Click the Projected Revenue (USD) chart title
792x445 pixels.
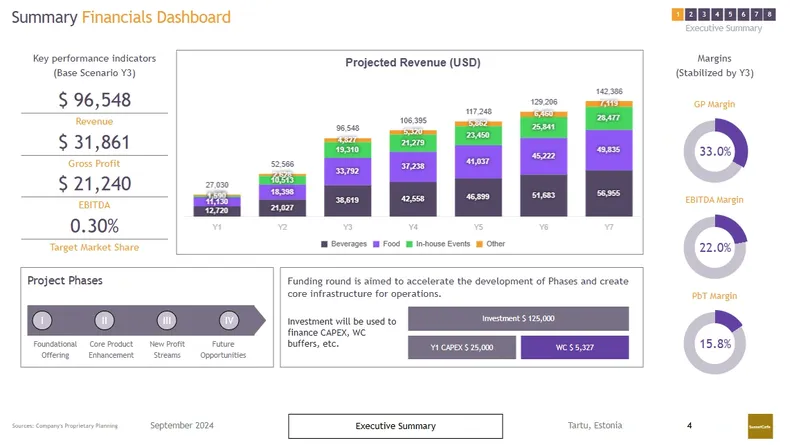pos(413,63)
